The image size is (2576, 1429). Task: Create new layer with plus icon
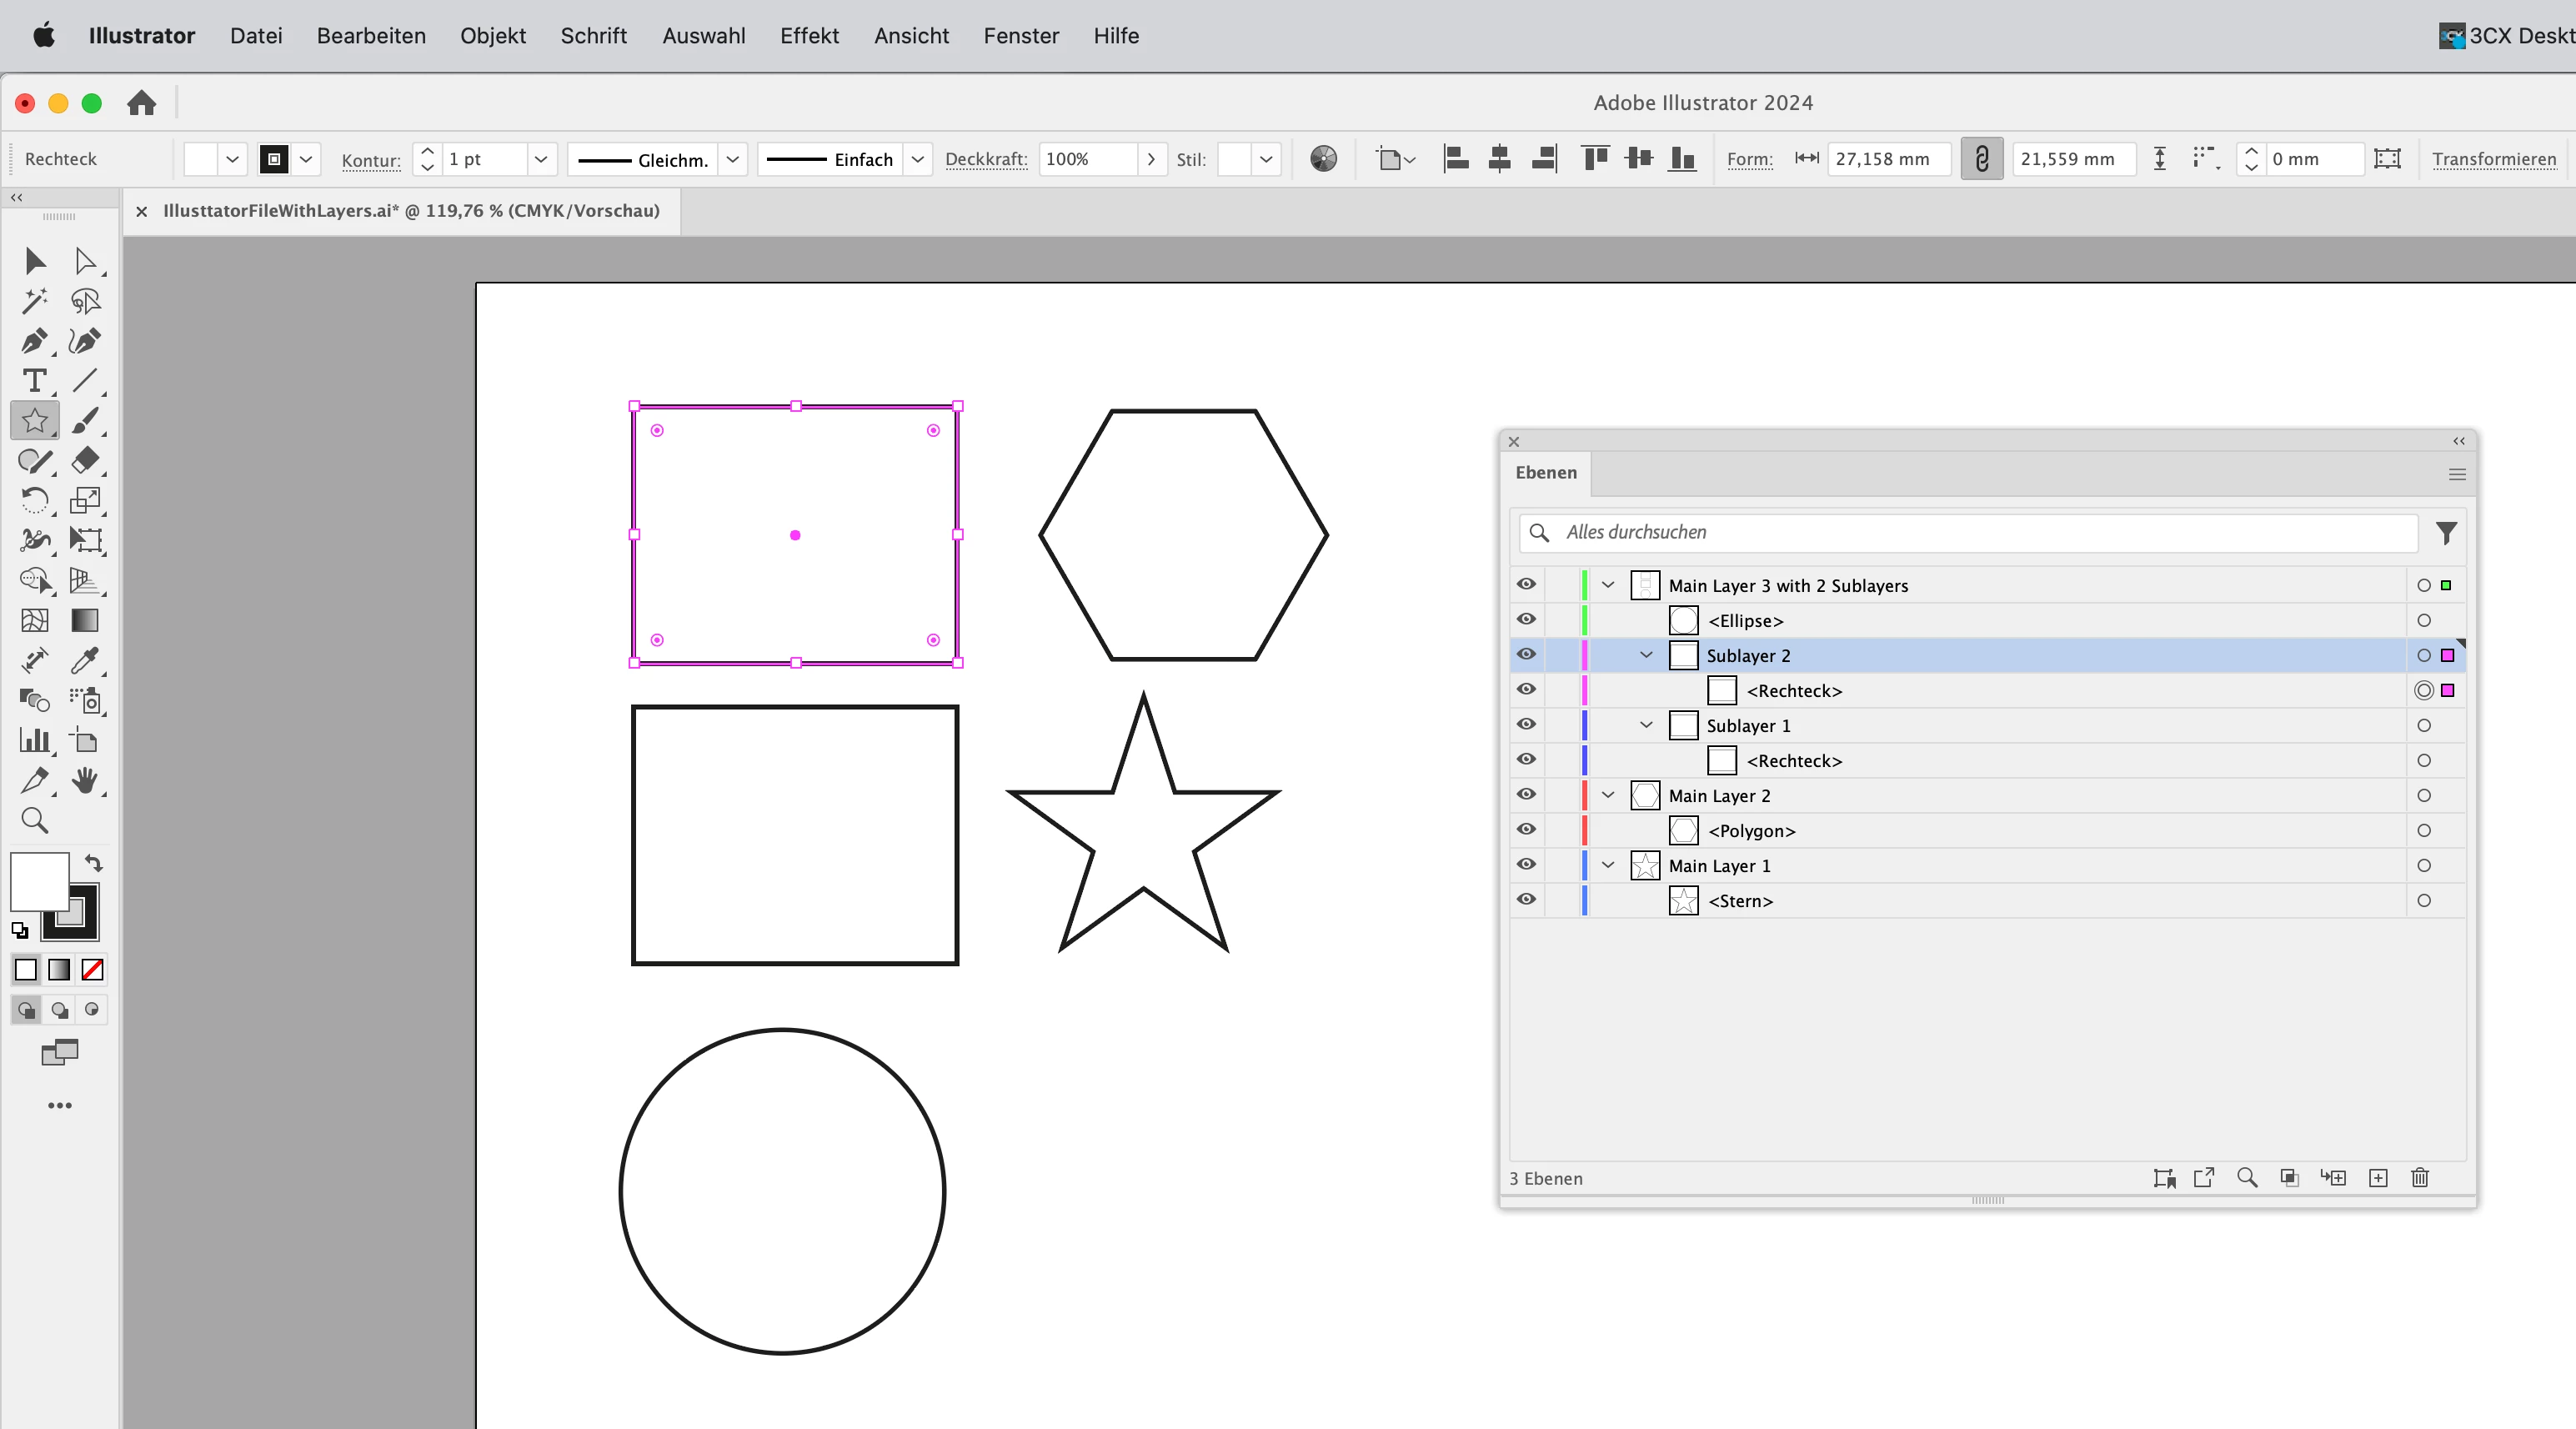[2378, 1178]
